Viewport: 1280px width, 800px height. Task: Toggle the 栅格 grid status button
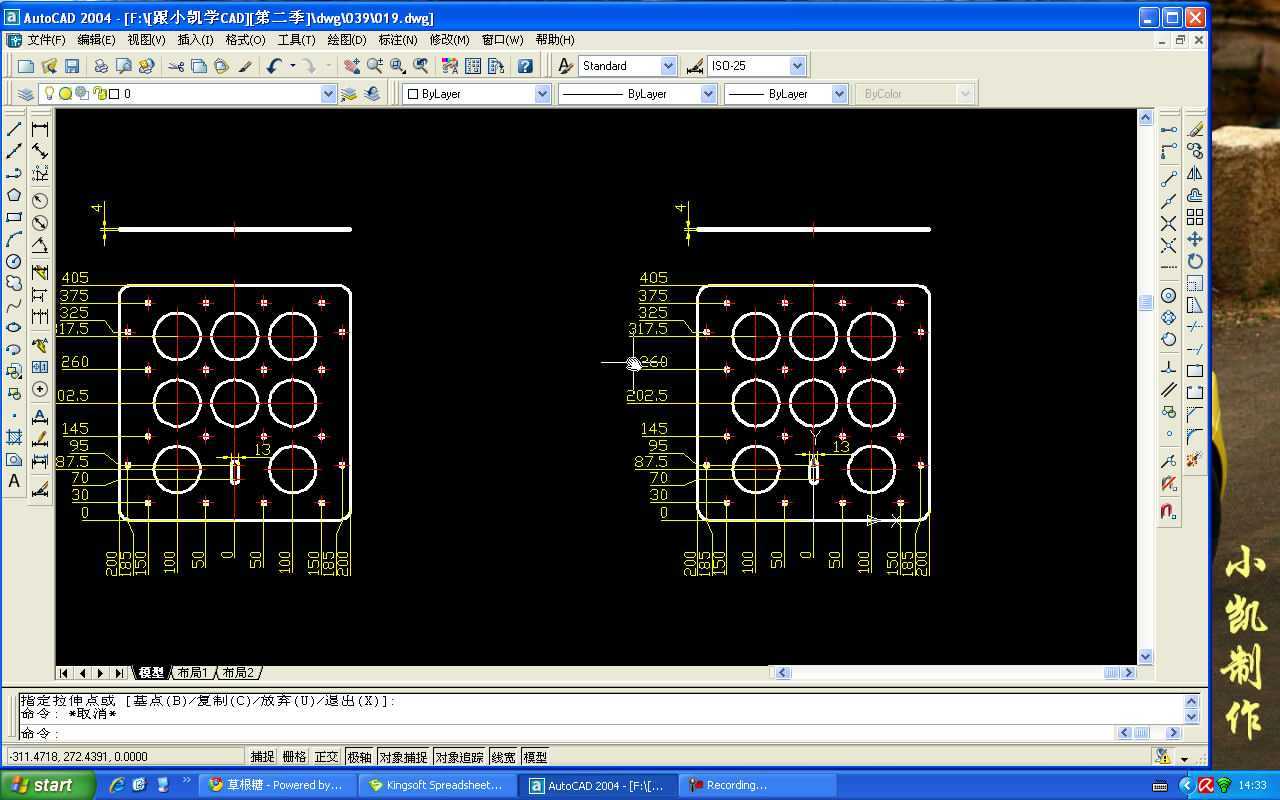click(294, 757)
